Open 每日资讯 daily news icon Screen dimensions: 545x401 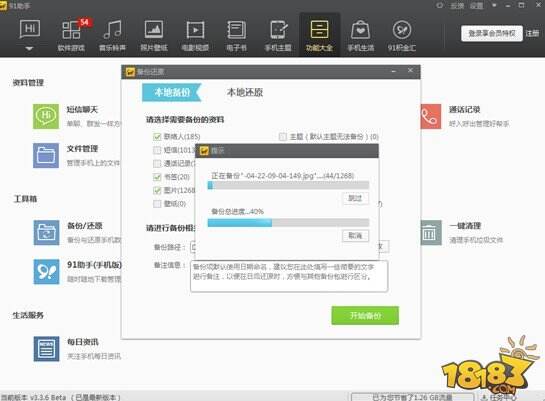(x=46, y=349)
